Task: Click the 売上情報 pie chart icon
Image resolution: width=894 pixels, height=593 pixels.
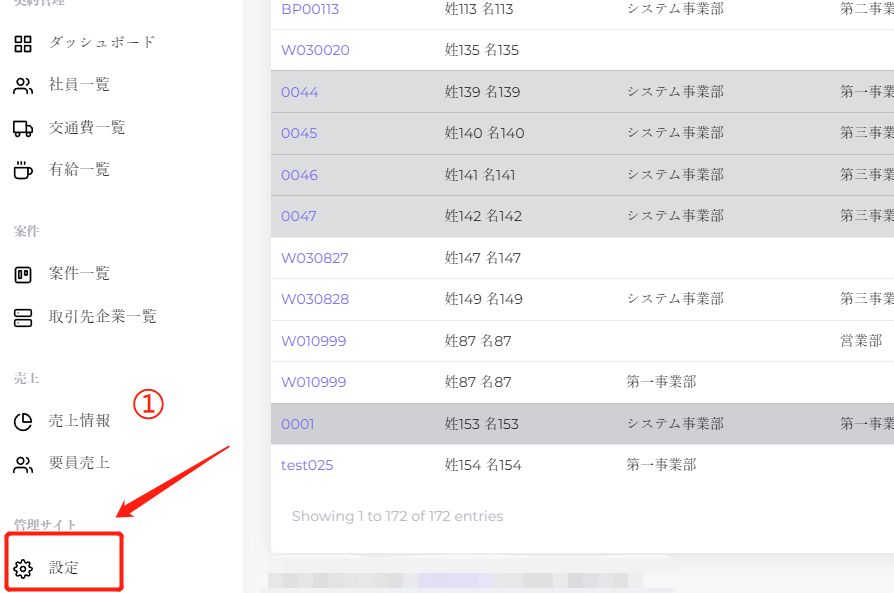Action: [x=23, y=421]
